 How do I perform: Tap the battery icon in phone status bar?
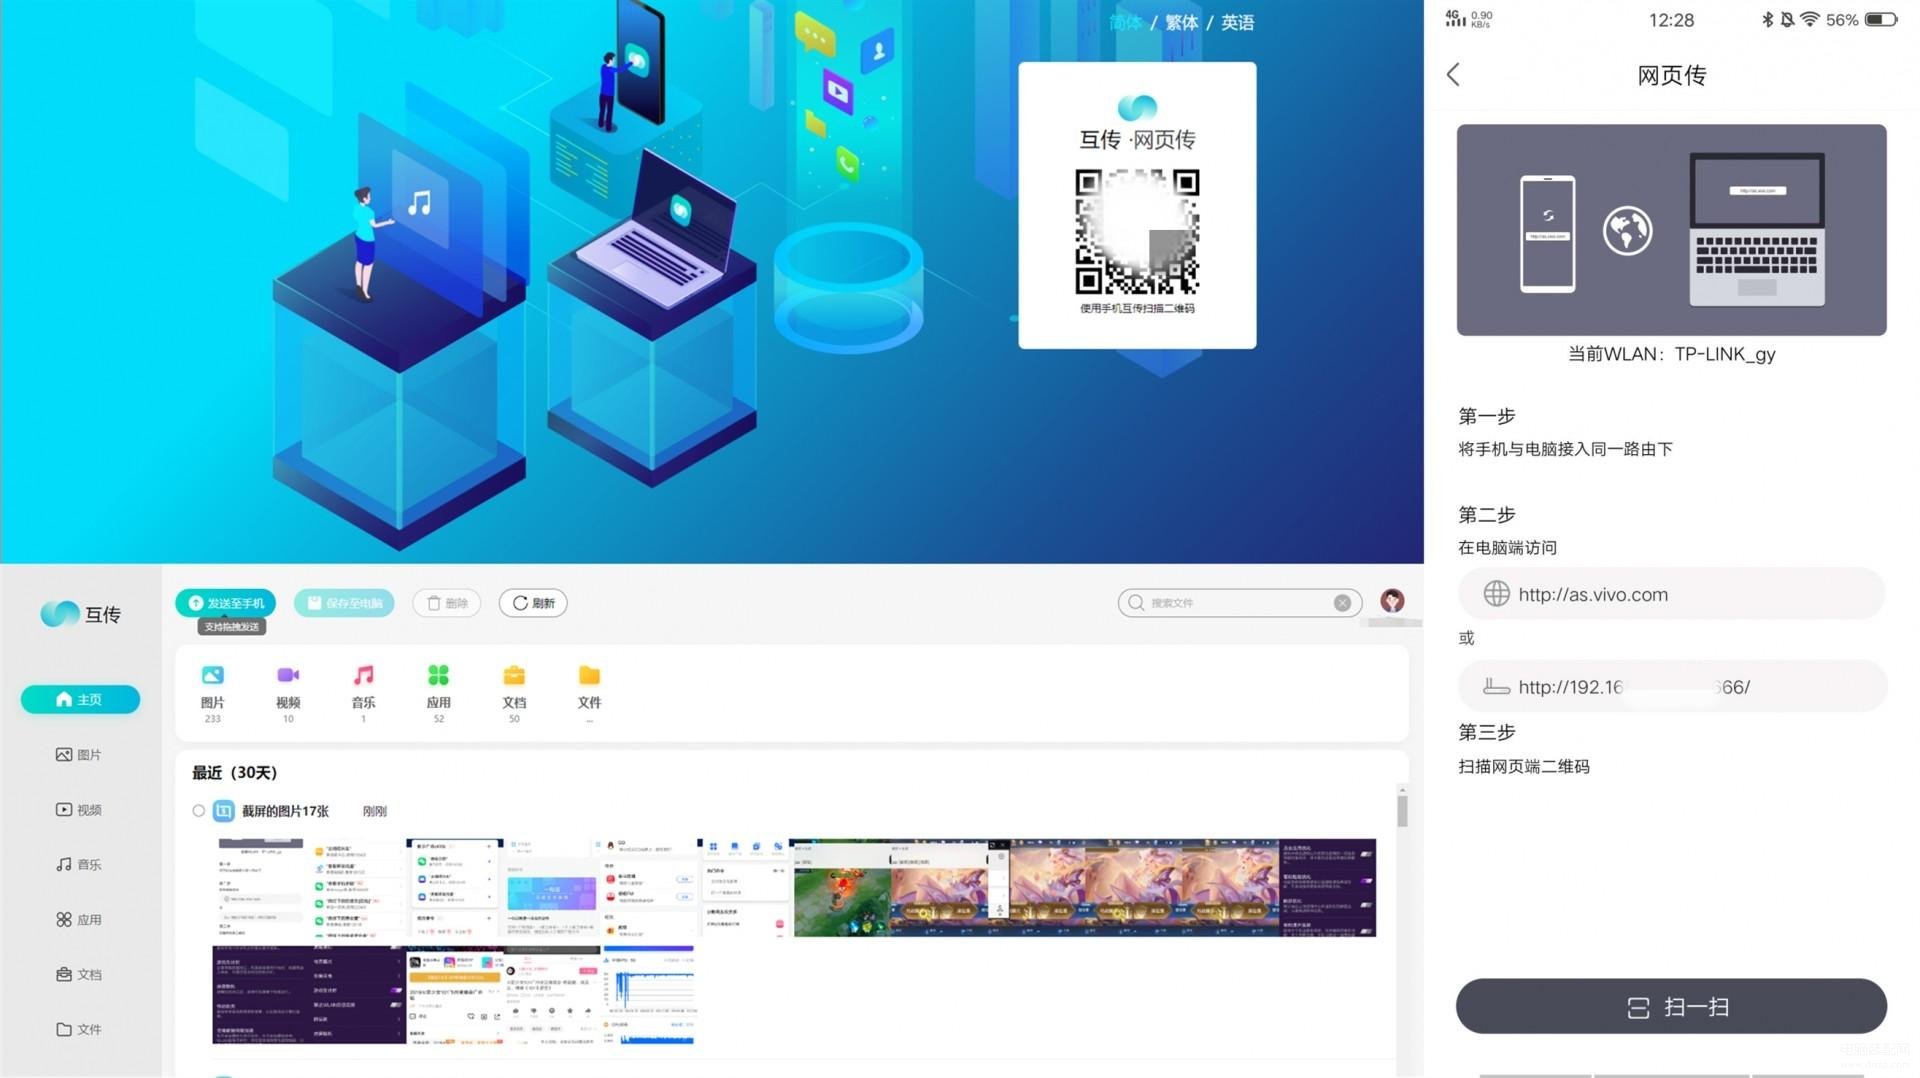coord(1881,20)
